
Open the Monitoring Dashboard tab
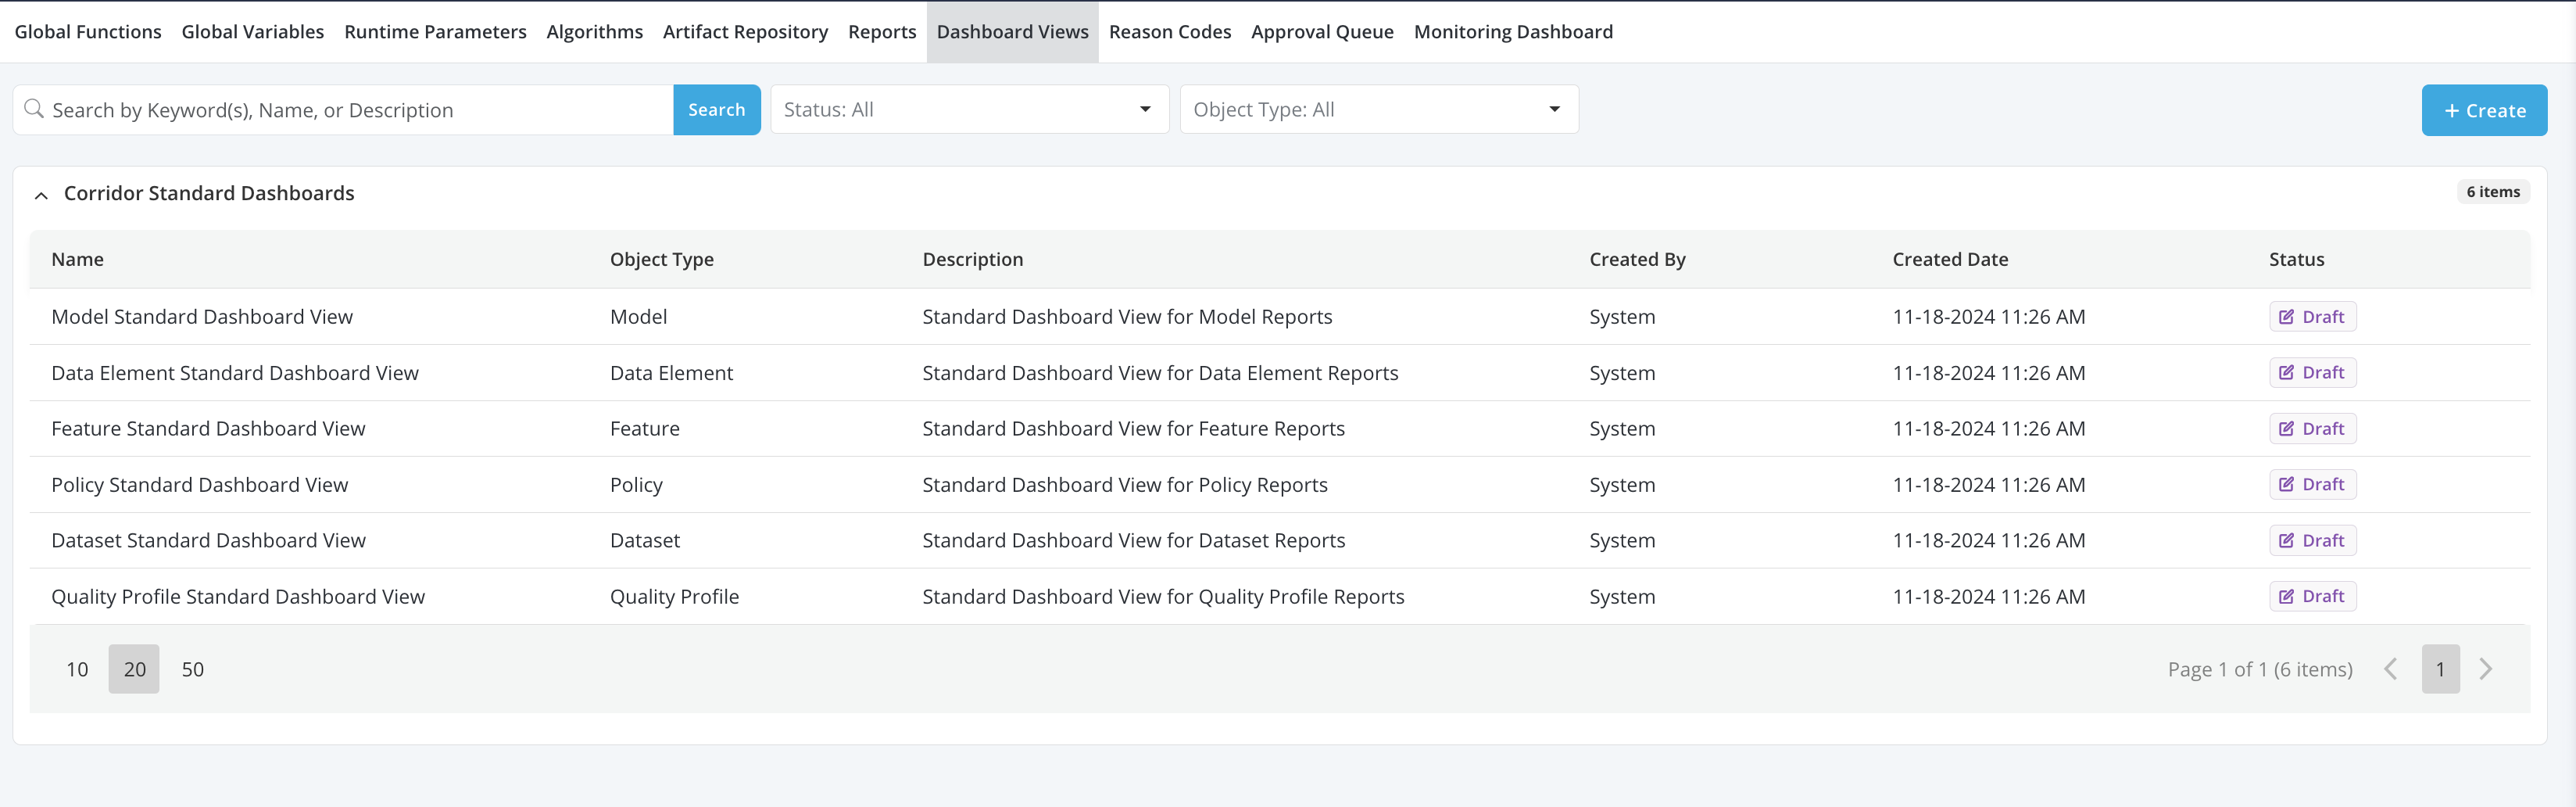pyautogui.click(x=1512, y=32)
